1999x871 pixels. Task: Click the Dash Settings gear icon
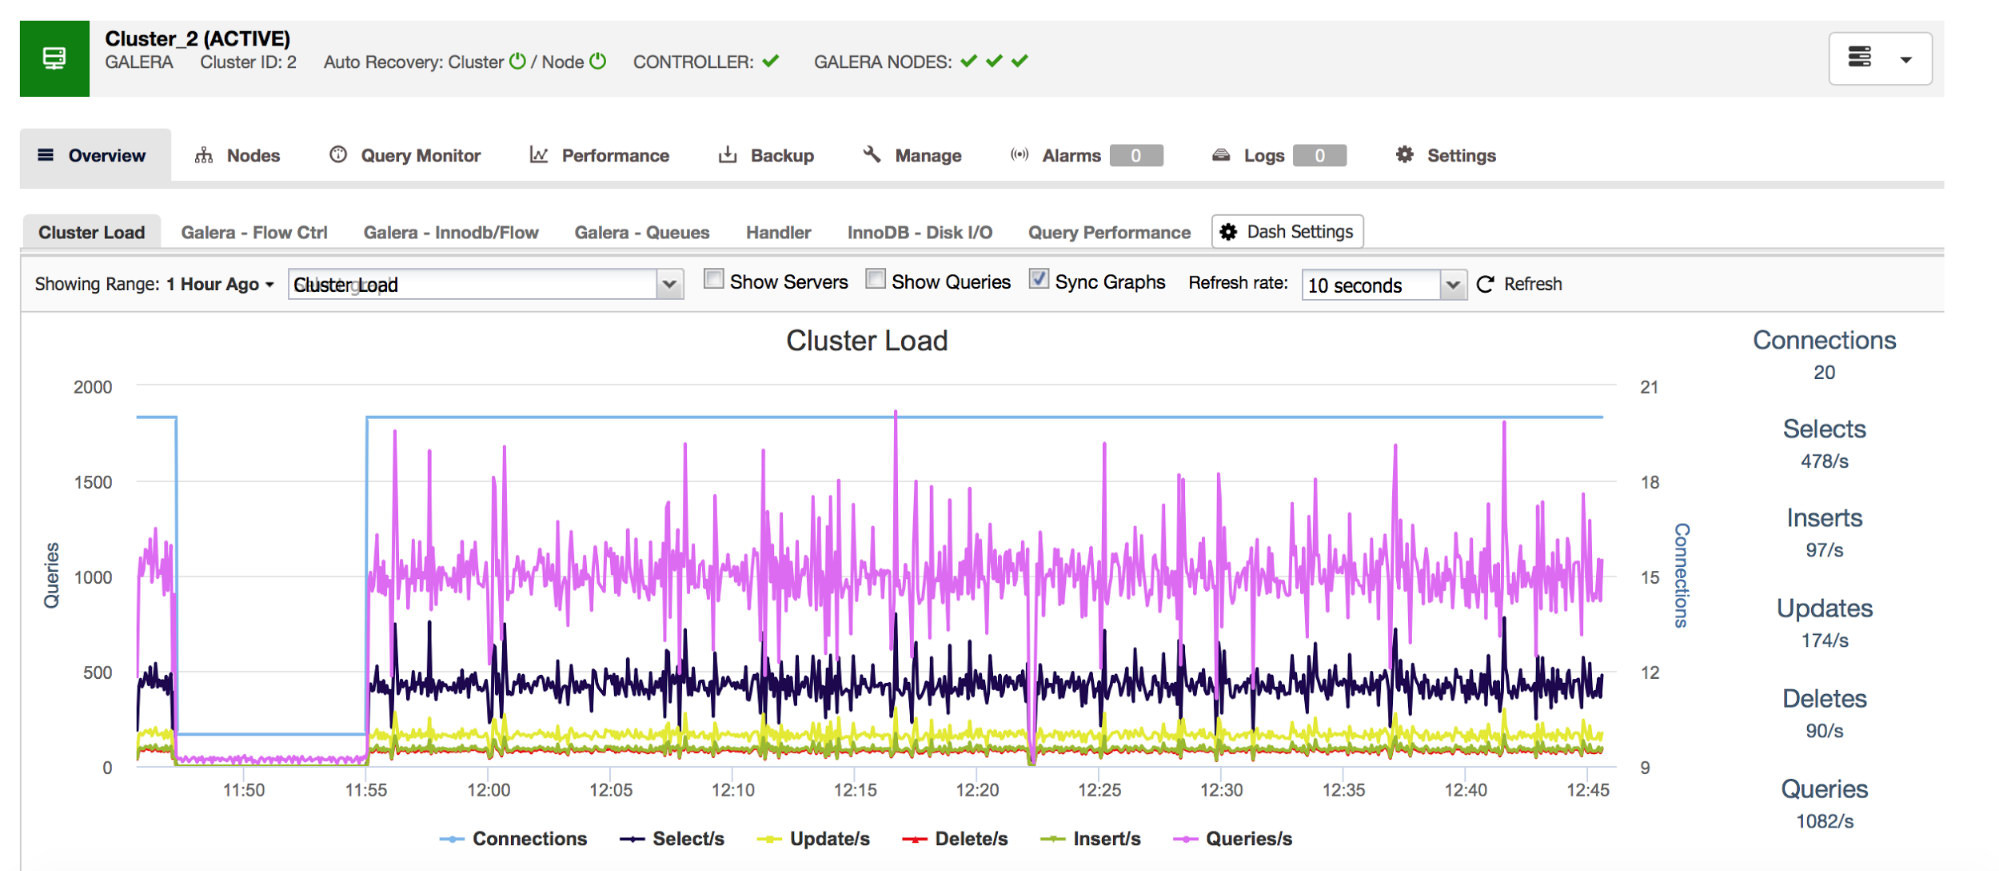click(1228, 231)
